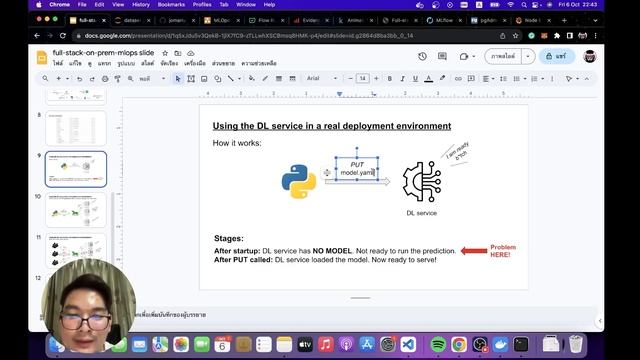
Task: Open the line type dropdown arrow
Action: [x=240, y=78]
